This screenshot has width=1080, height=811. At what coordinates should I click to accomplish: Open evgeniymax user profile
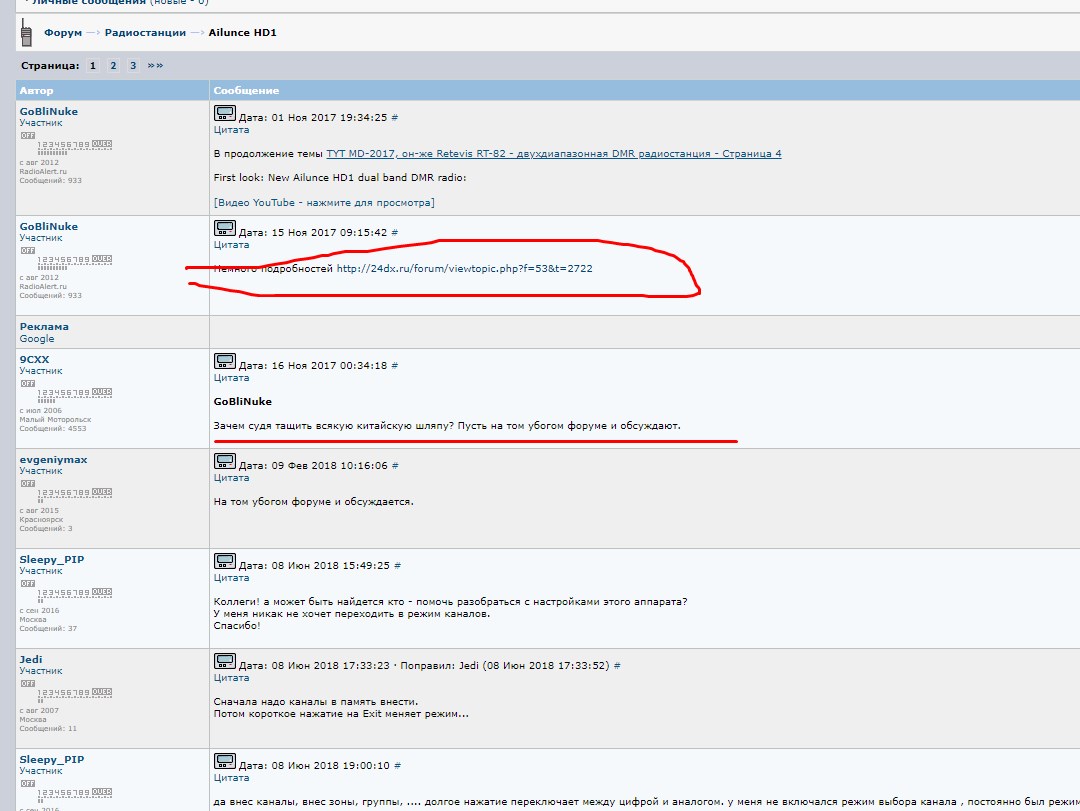pyautogui.click(x=53, y=460)
